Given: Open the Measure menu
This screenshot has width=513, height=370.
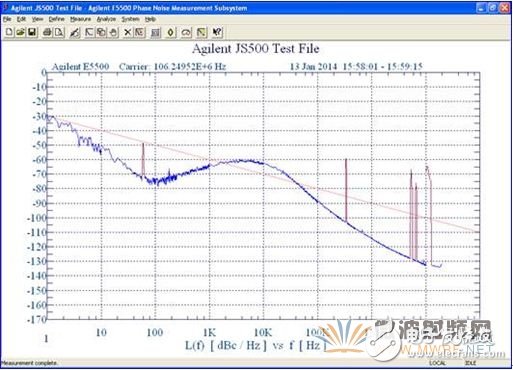Looking at the screenshot, I should [80, 19].
